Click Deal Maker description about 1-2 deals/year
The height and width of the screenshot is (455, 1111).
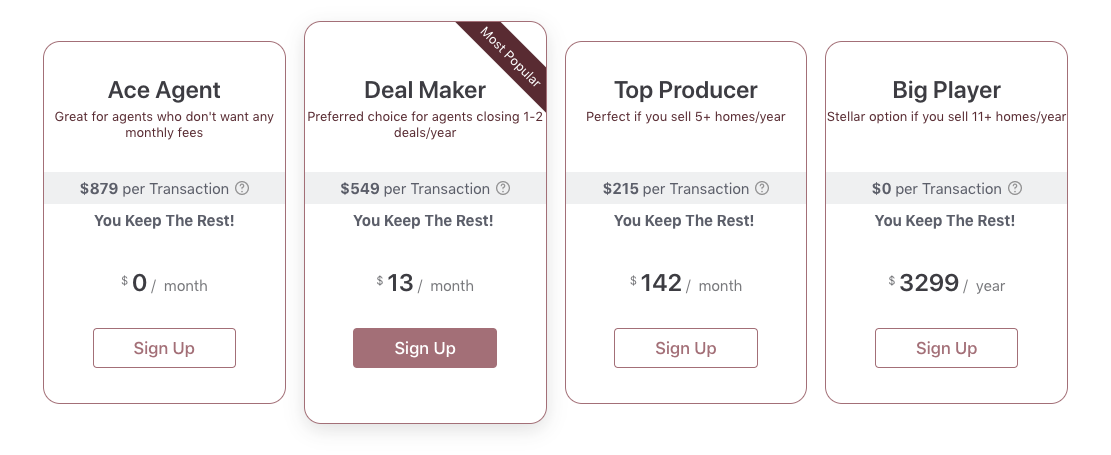click(425, 125)
